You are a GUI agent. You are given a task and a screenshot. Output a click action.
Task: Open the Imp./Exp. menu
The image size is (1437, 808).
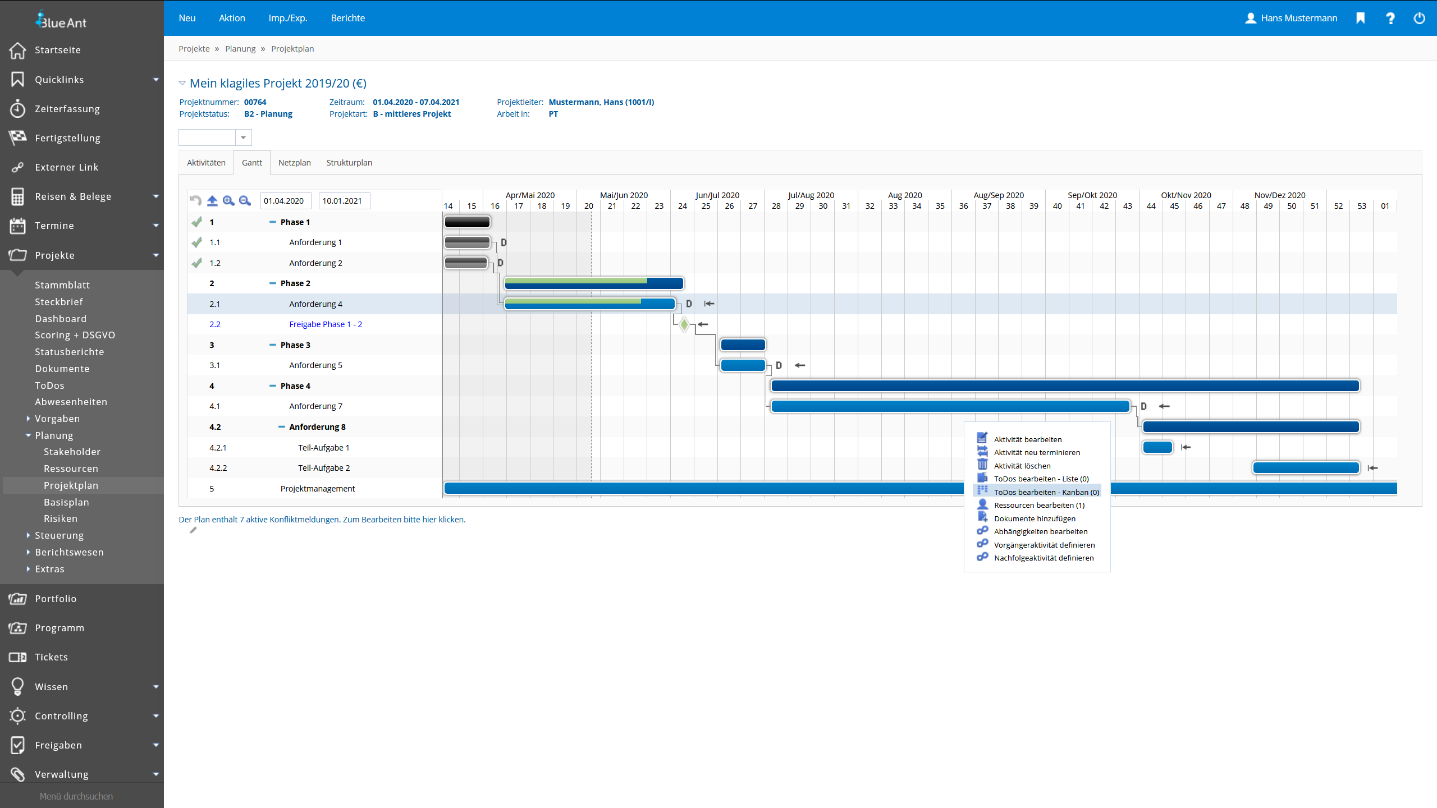point(288,18)
